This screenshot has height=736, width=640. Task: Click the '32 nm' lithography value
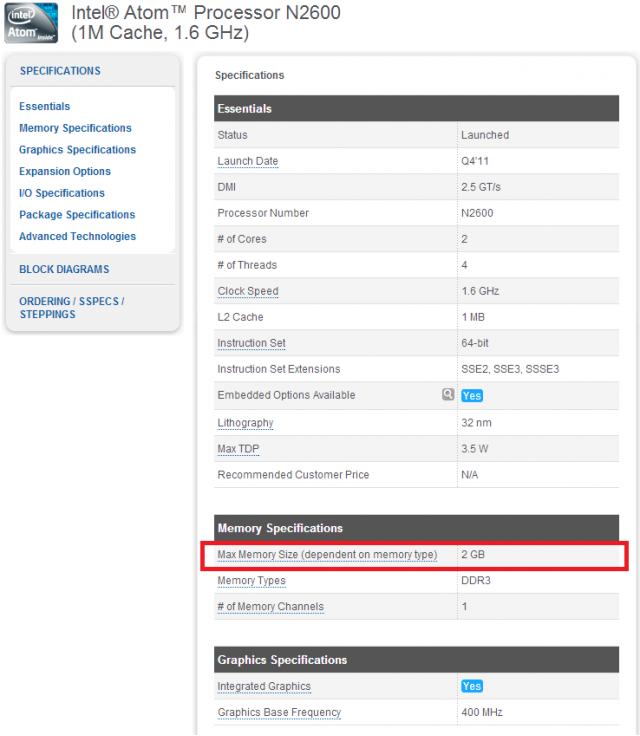[476, 423]
